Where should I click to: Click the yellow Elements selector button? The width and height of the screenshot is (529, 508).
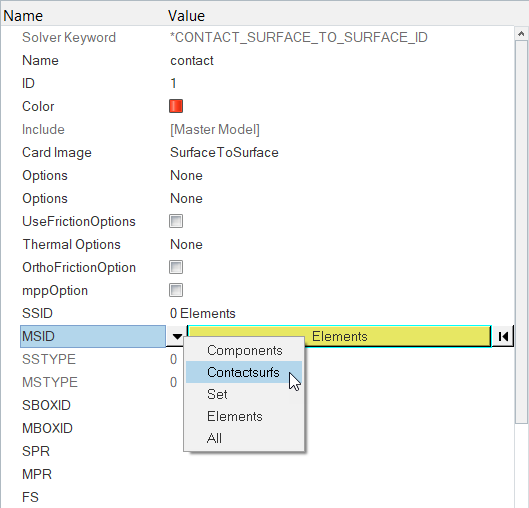339,336
